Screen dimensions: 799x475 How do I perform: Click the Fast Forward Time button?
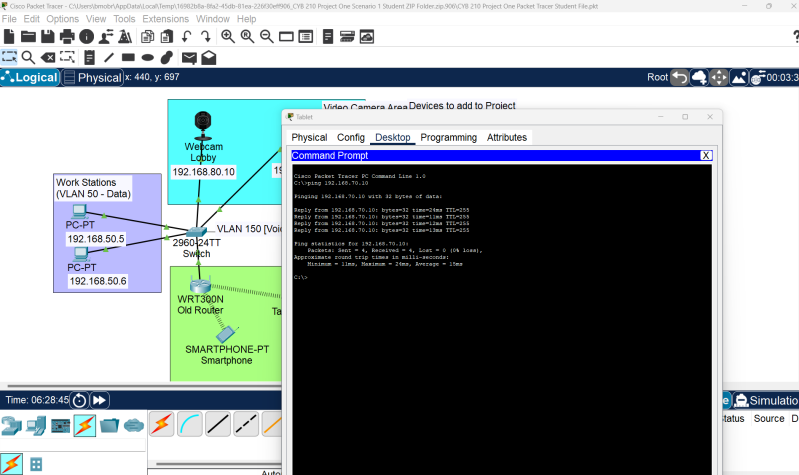point(100,399)
